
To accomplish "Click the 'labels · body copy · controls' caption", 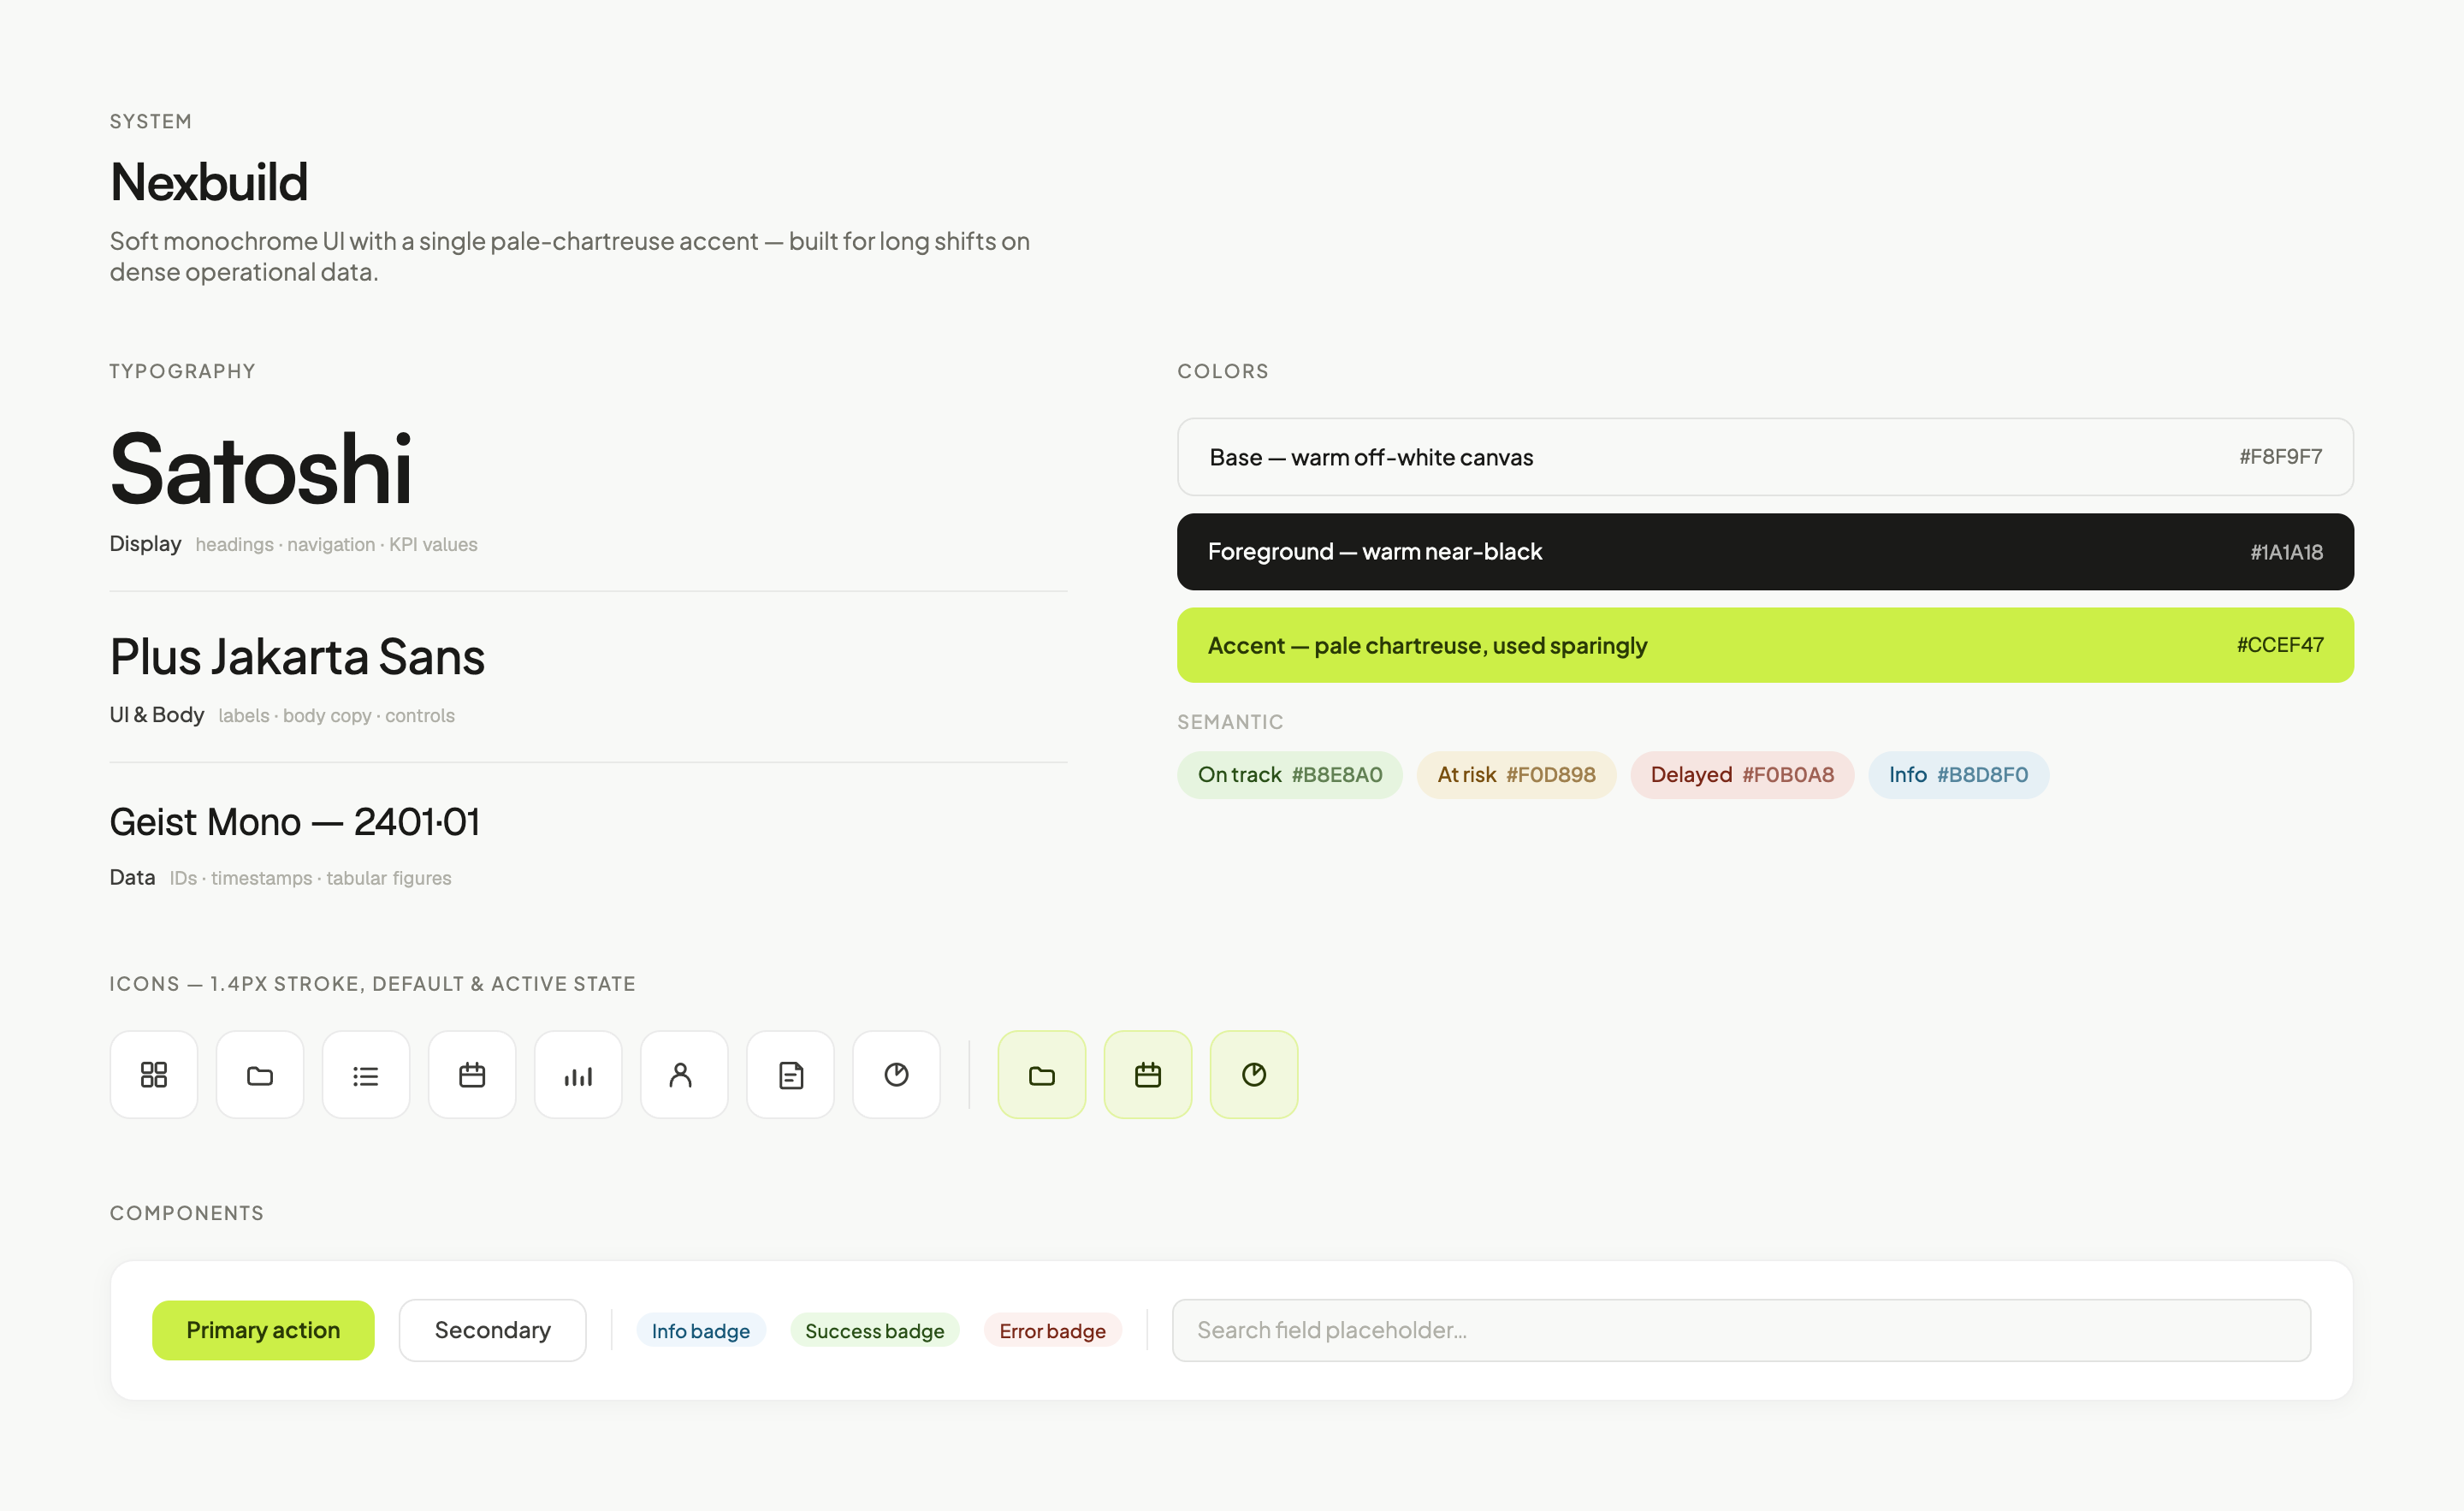I will 336,716.
